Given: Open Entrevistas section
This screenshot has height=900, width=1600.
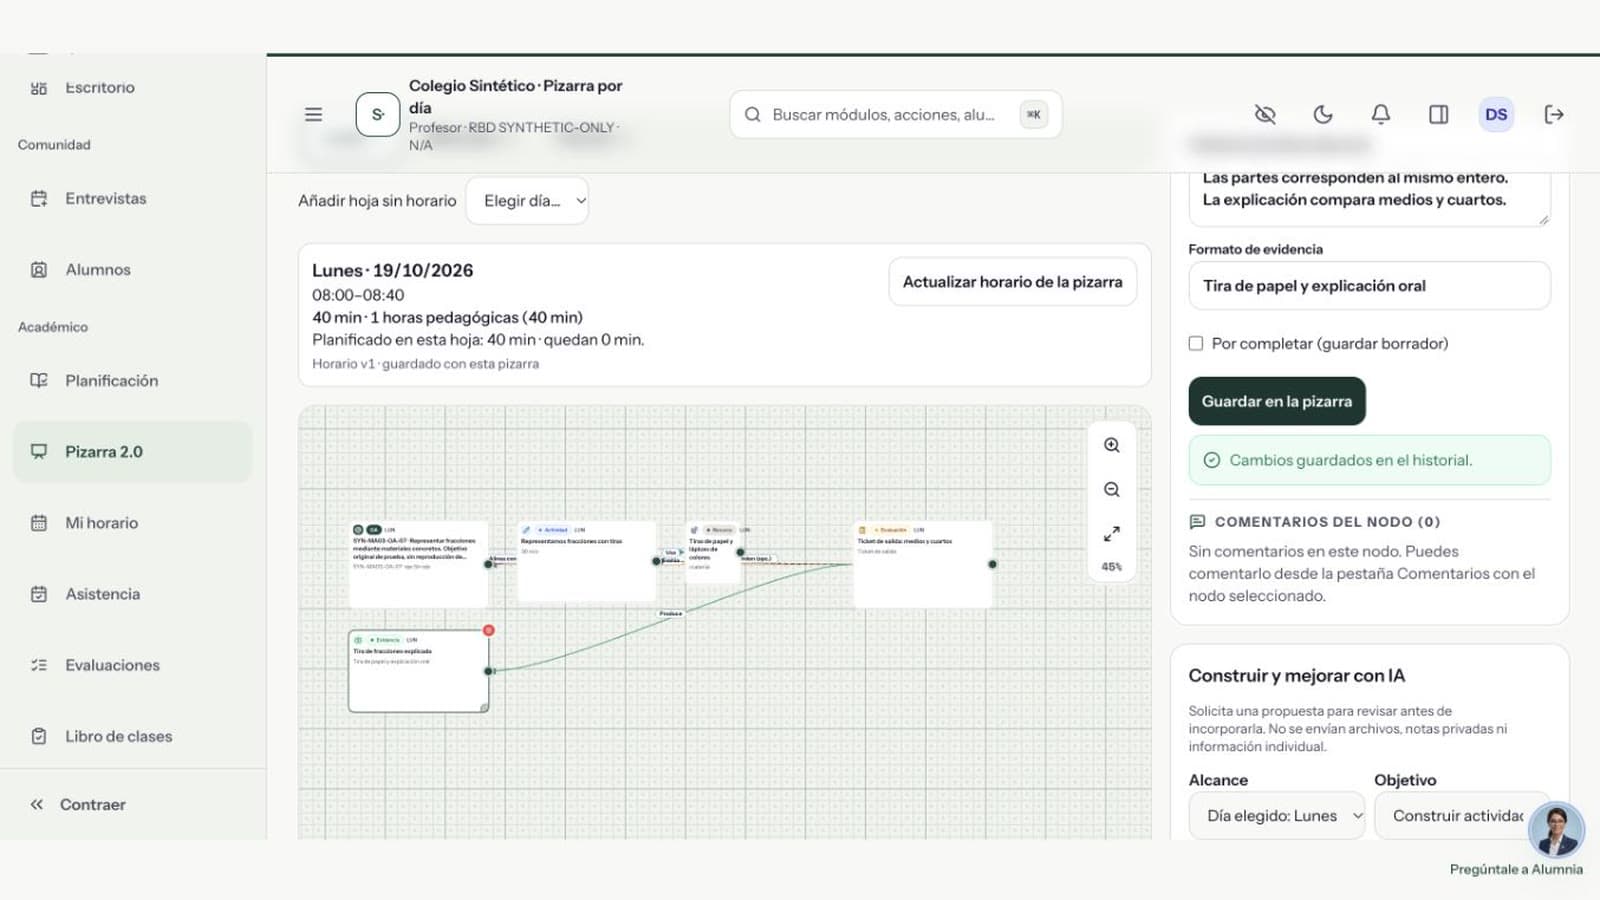Looking at the screenshot, I should (133, 198).
